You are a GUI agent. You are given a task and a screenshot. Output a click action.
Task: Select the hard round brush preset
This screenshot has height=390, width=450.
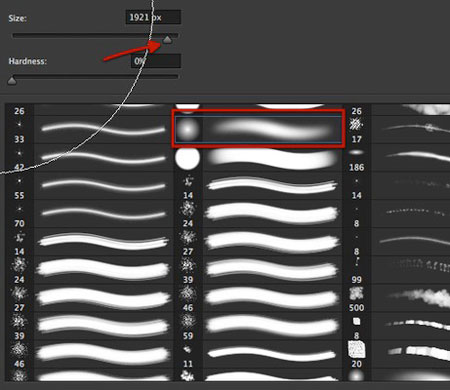coord(257,158)
